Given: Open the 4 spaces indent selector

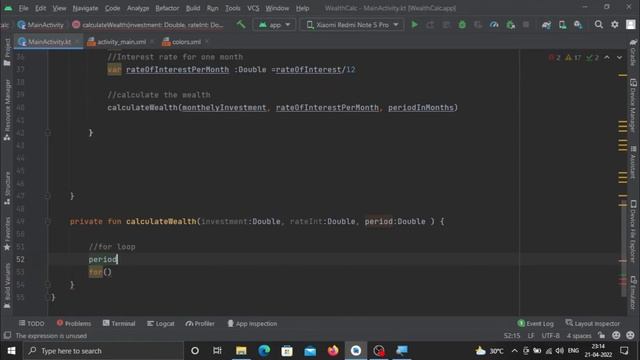Looking at the screenshot, I should click(x=579, y=336).
